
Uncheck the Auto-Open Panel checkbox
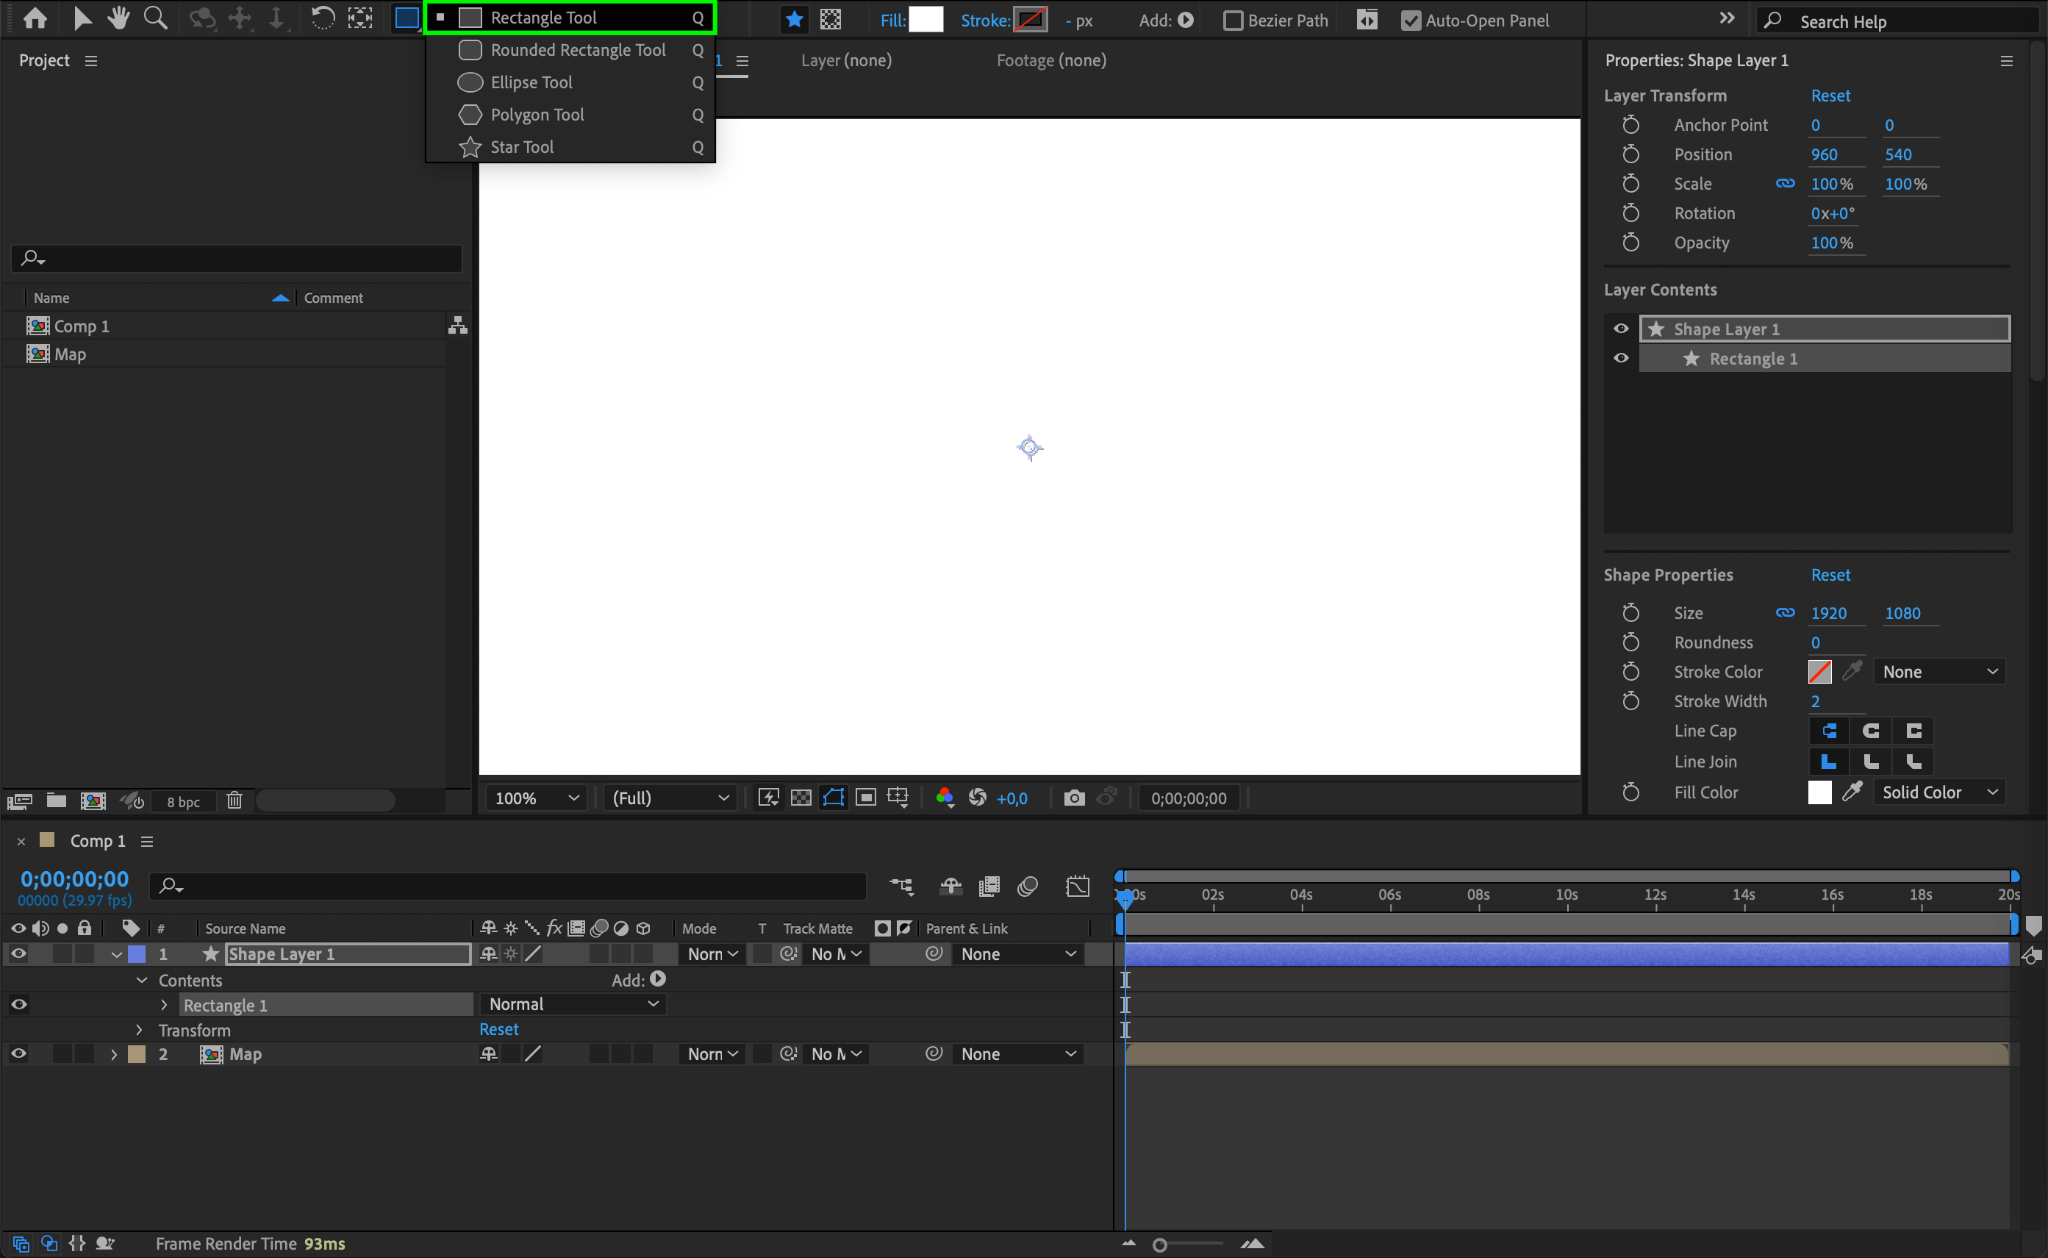coord(1410,20)
